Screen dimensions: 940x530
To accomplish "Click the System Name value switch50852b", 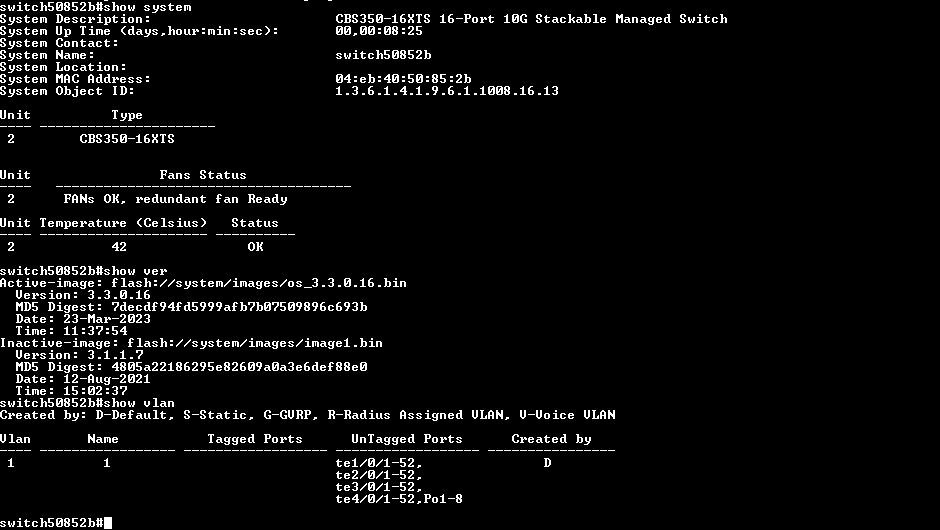I will pyautogui.click(x=383, y=55).
